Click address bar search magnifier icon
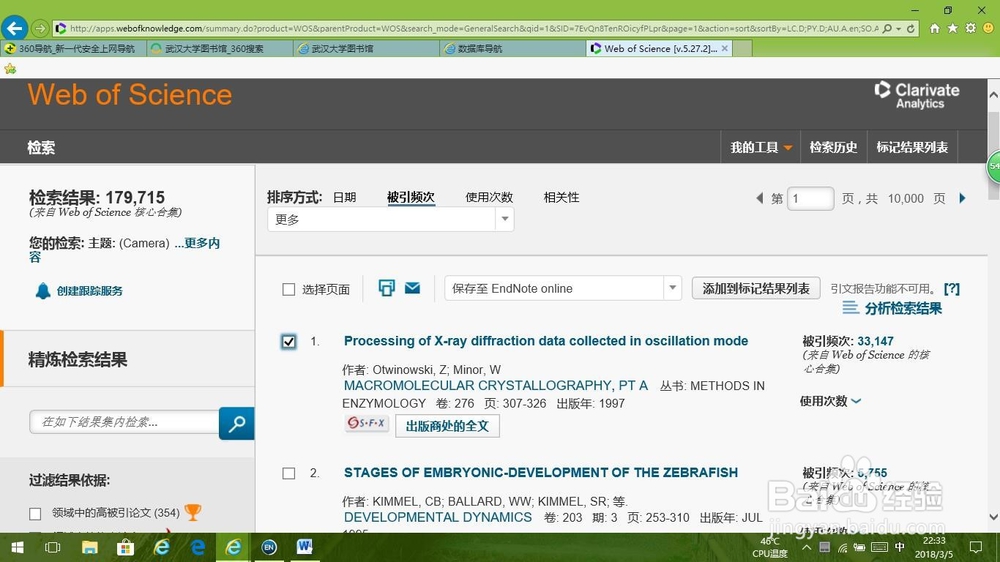The height and width of the screenshot is (562, 1000). [887, 29]
